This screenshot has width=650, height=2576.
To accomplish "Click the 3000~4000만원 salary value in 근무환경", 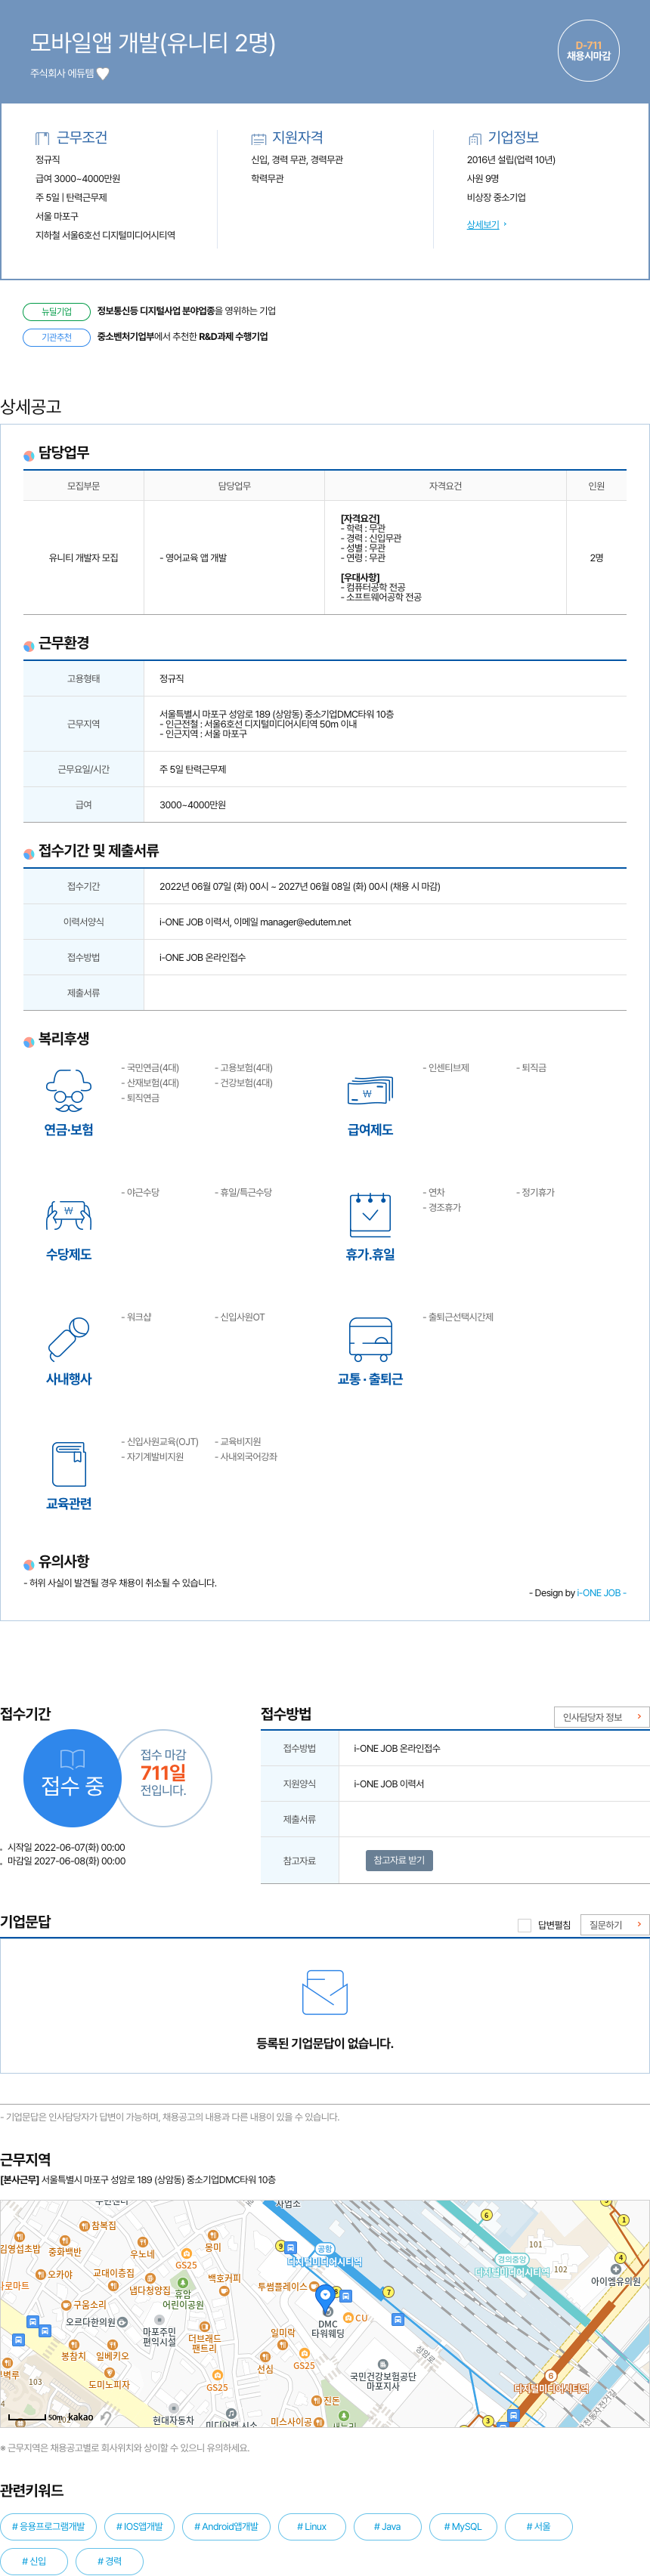I will (x=193, y=805).
